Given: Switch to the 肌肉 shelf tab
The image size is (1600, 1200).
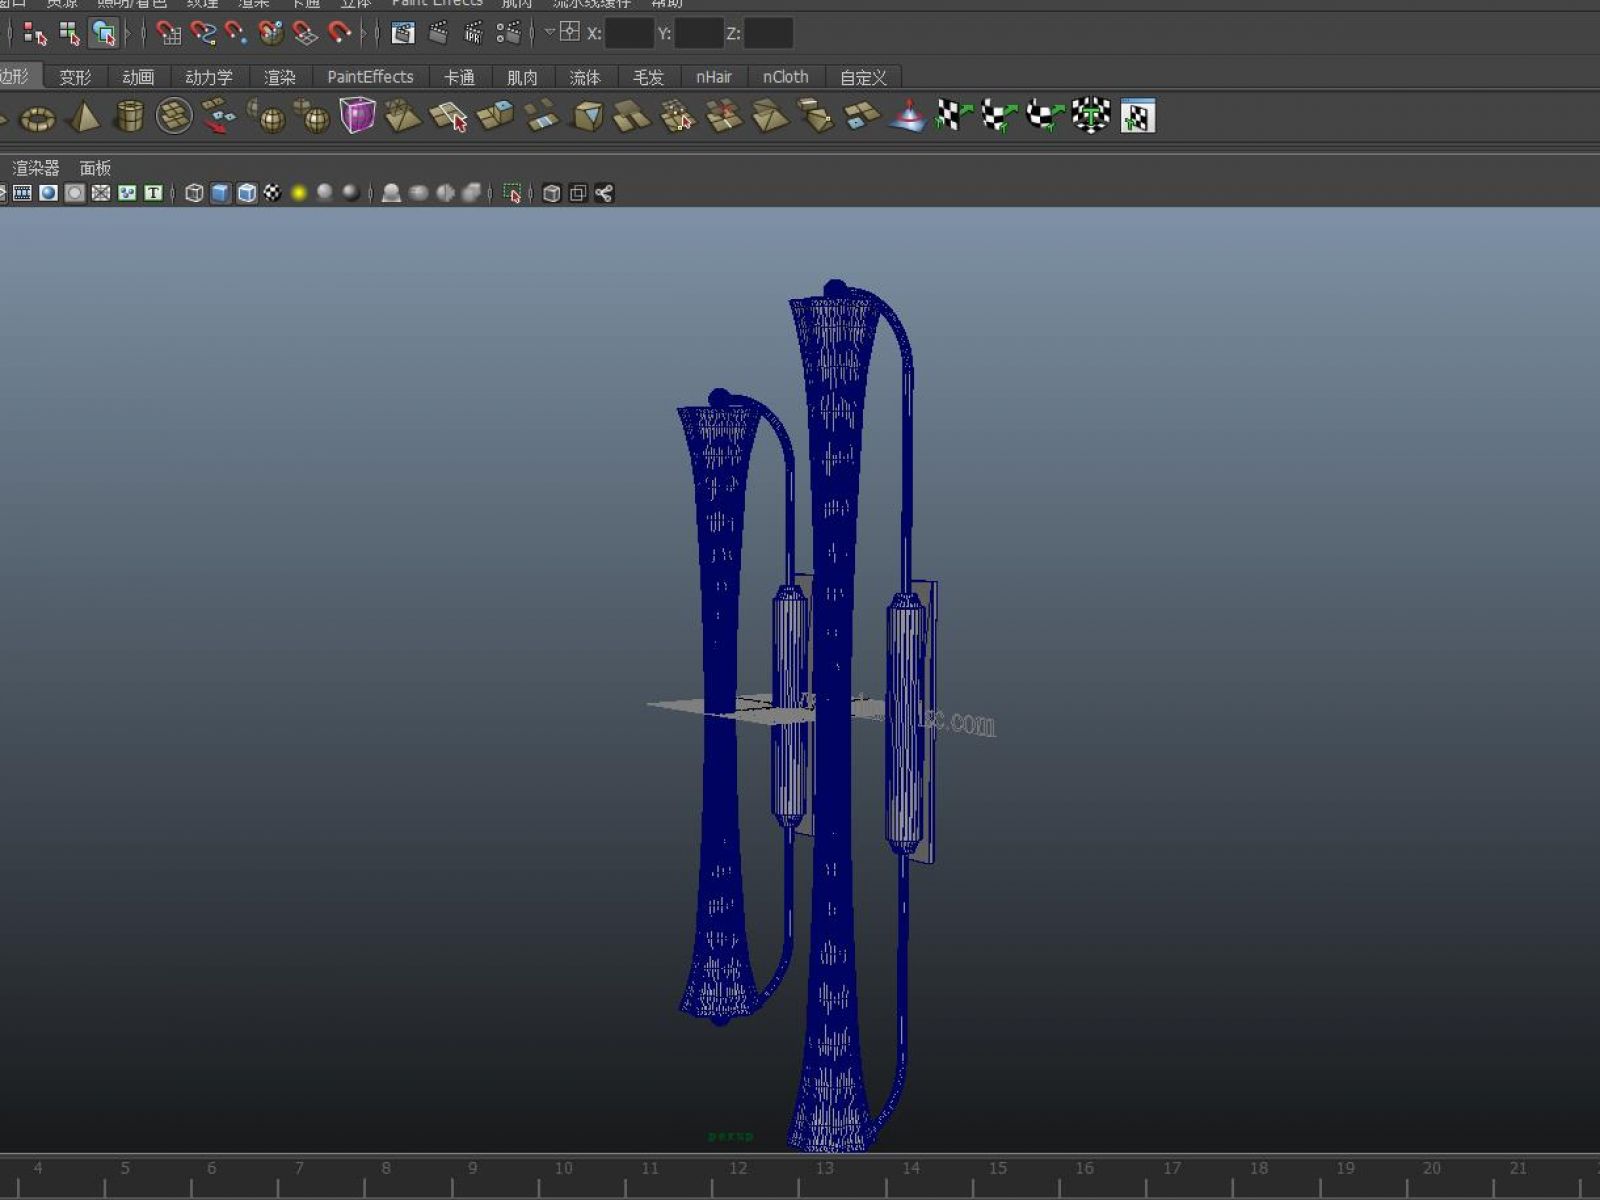Looking at the screenshot, I should point(522,77).
